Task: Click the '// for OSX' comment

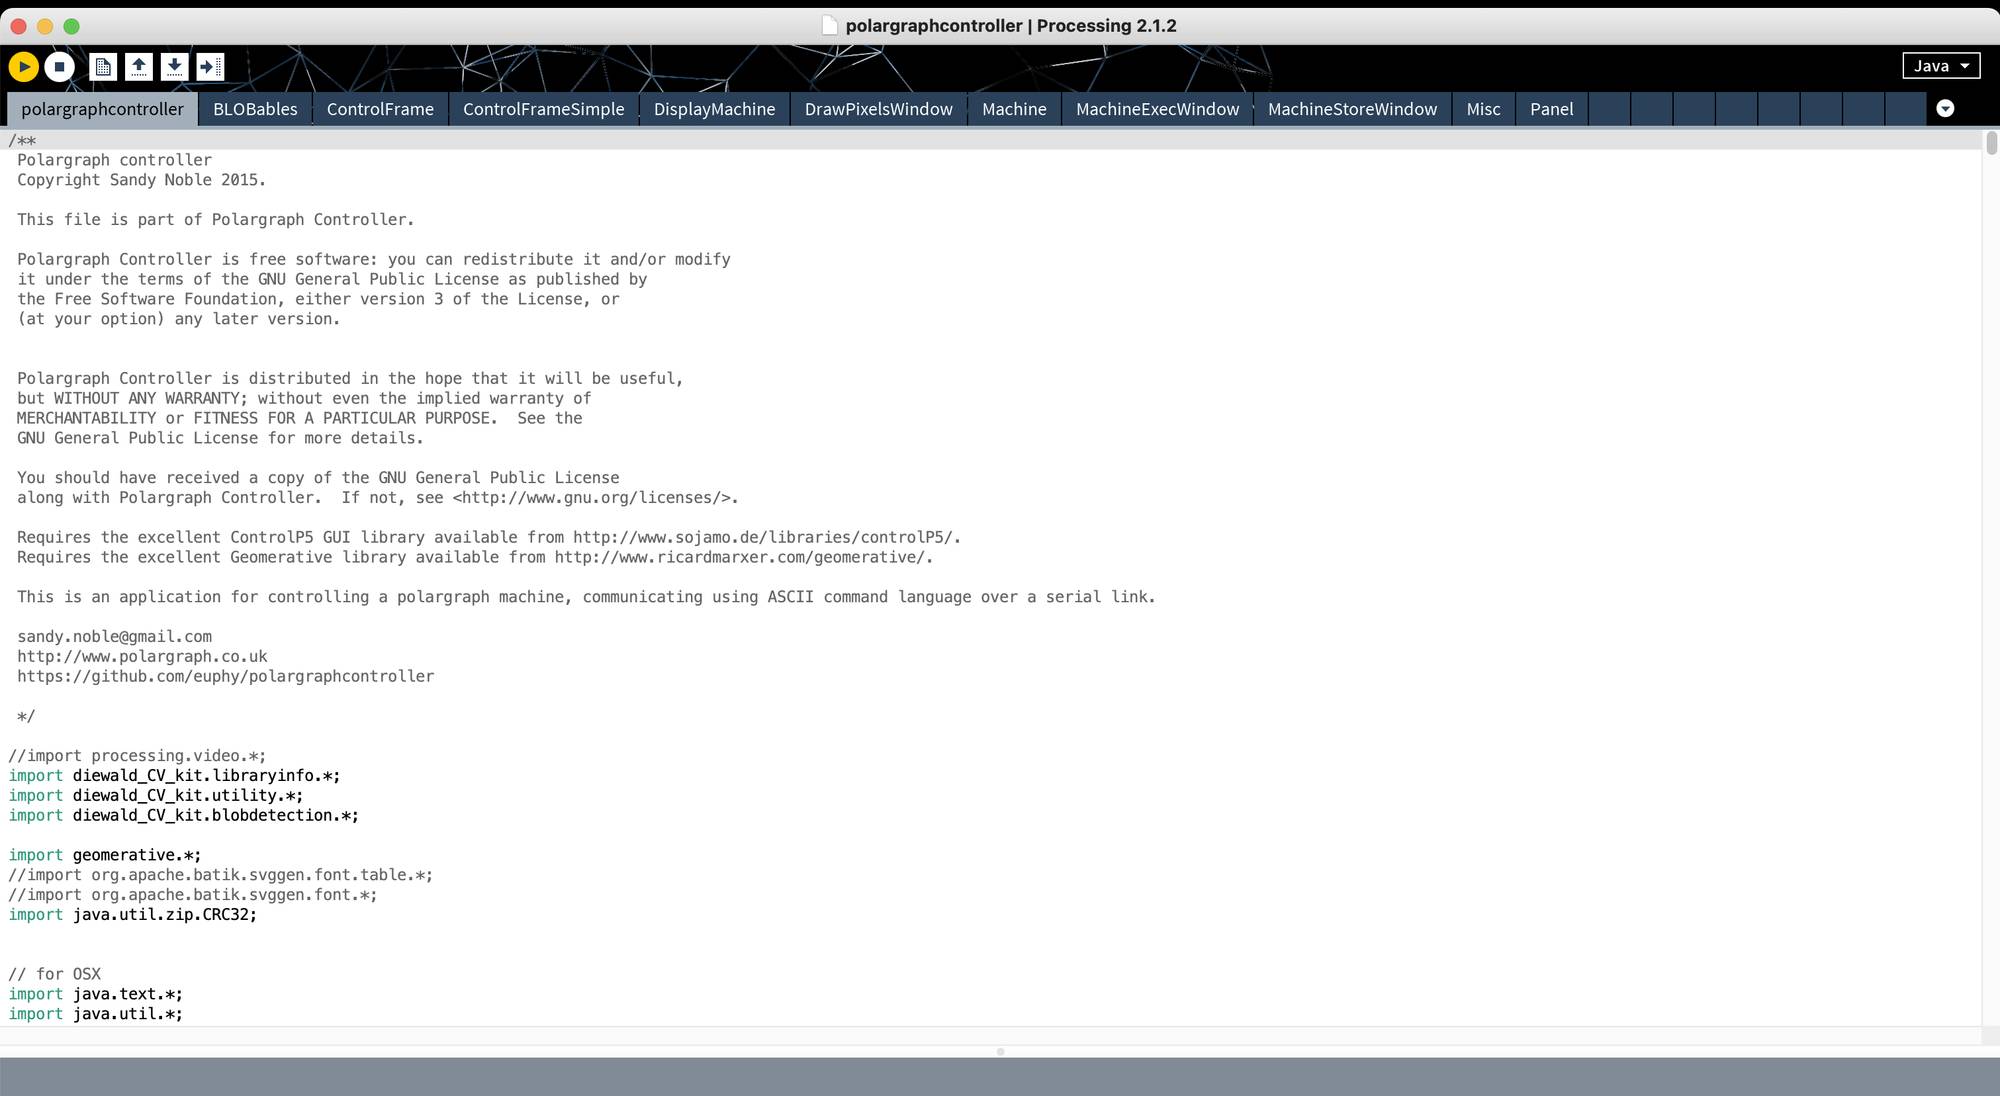Action: (55, 974)
